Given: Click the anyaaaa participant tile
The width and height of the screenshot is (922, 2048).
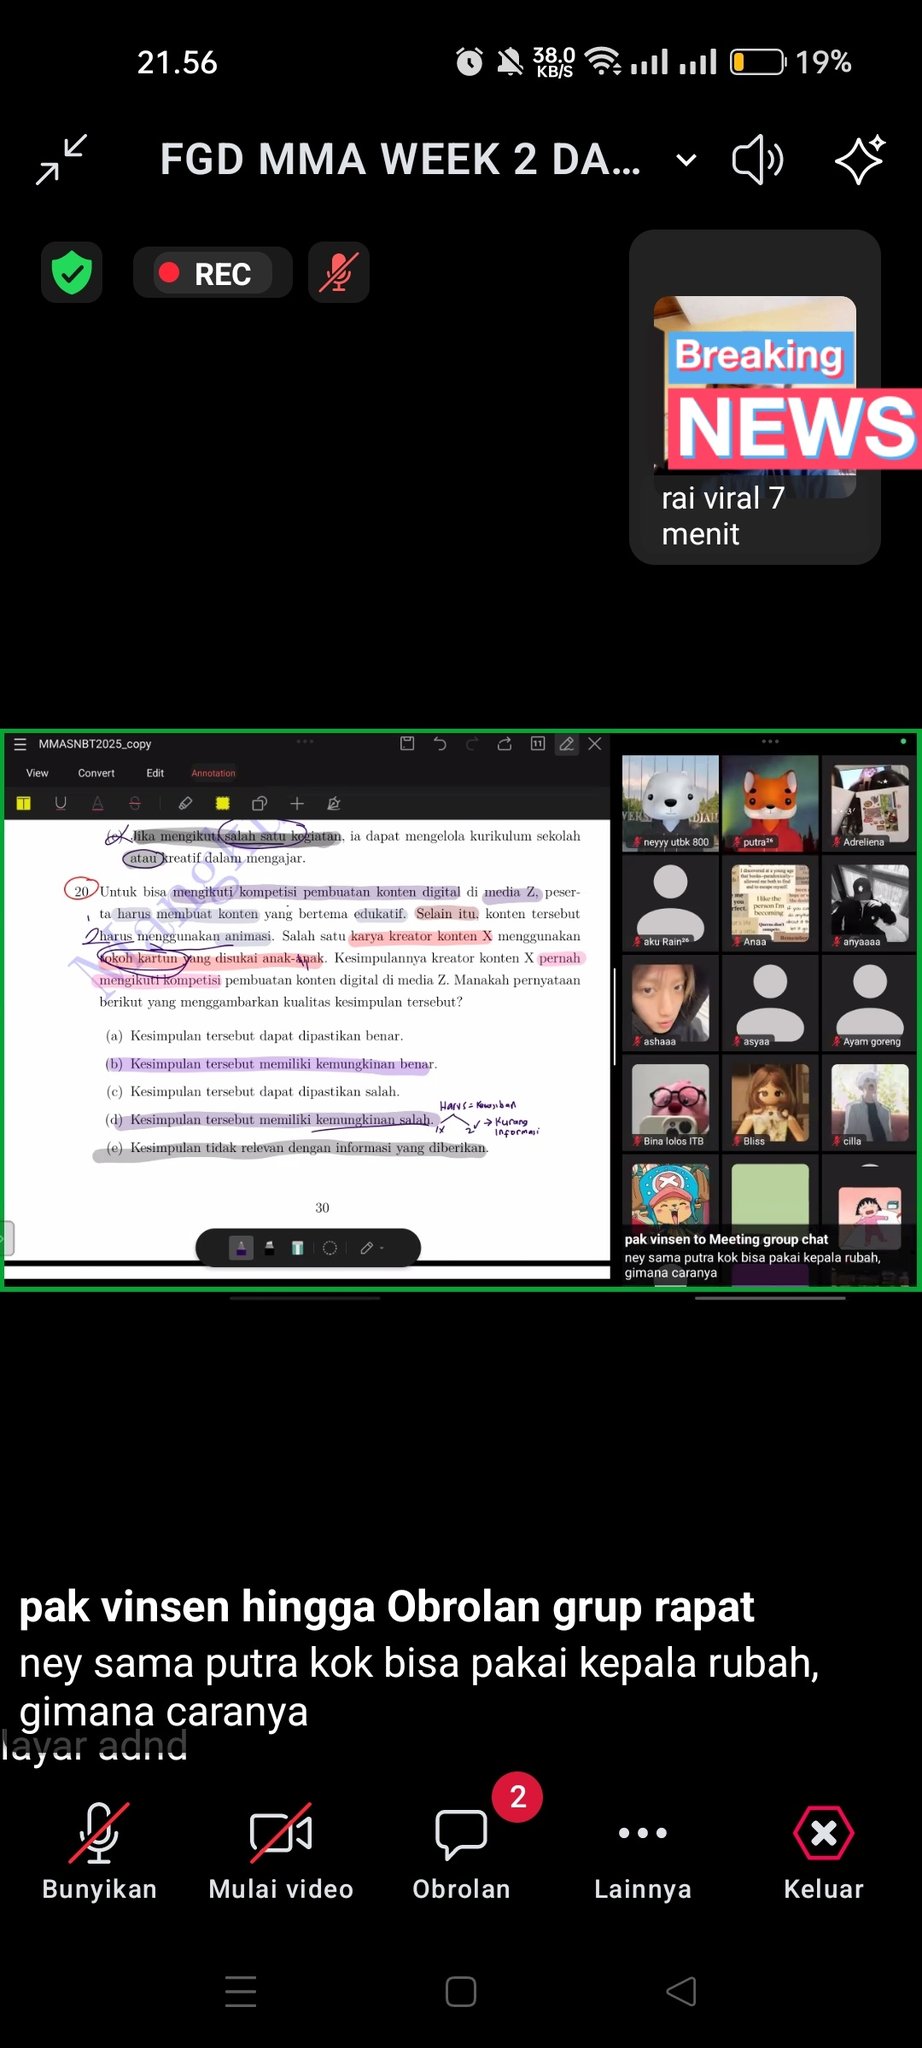Looking at the screenshot, I should 868,903.
